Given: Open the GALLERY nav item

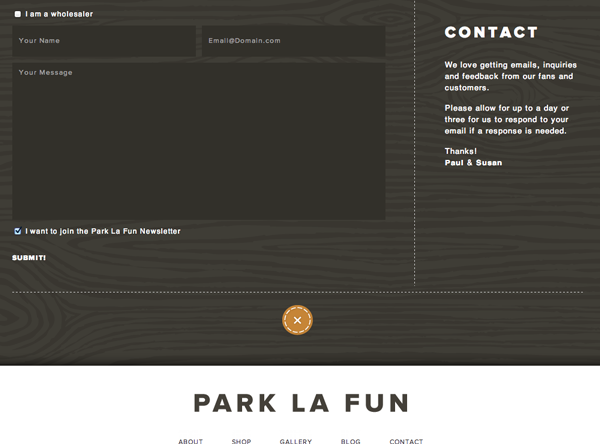Looking at the screenshot, I should 296,440.
